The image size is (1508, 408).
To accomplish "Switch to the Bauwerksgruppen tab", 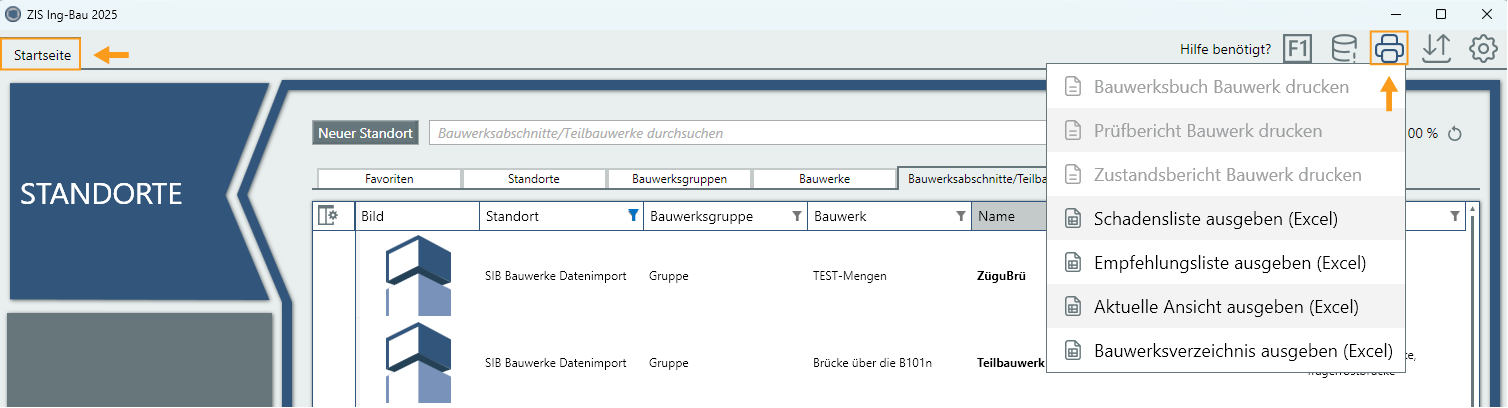I will point(679,179).
